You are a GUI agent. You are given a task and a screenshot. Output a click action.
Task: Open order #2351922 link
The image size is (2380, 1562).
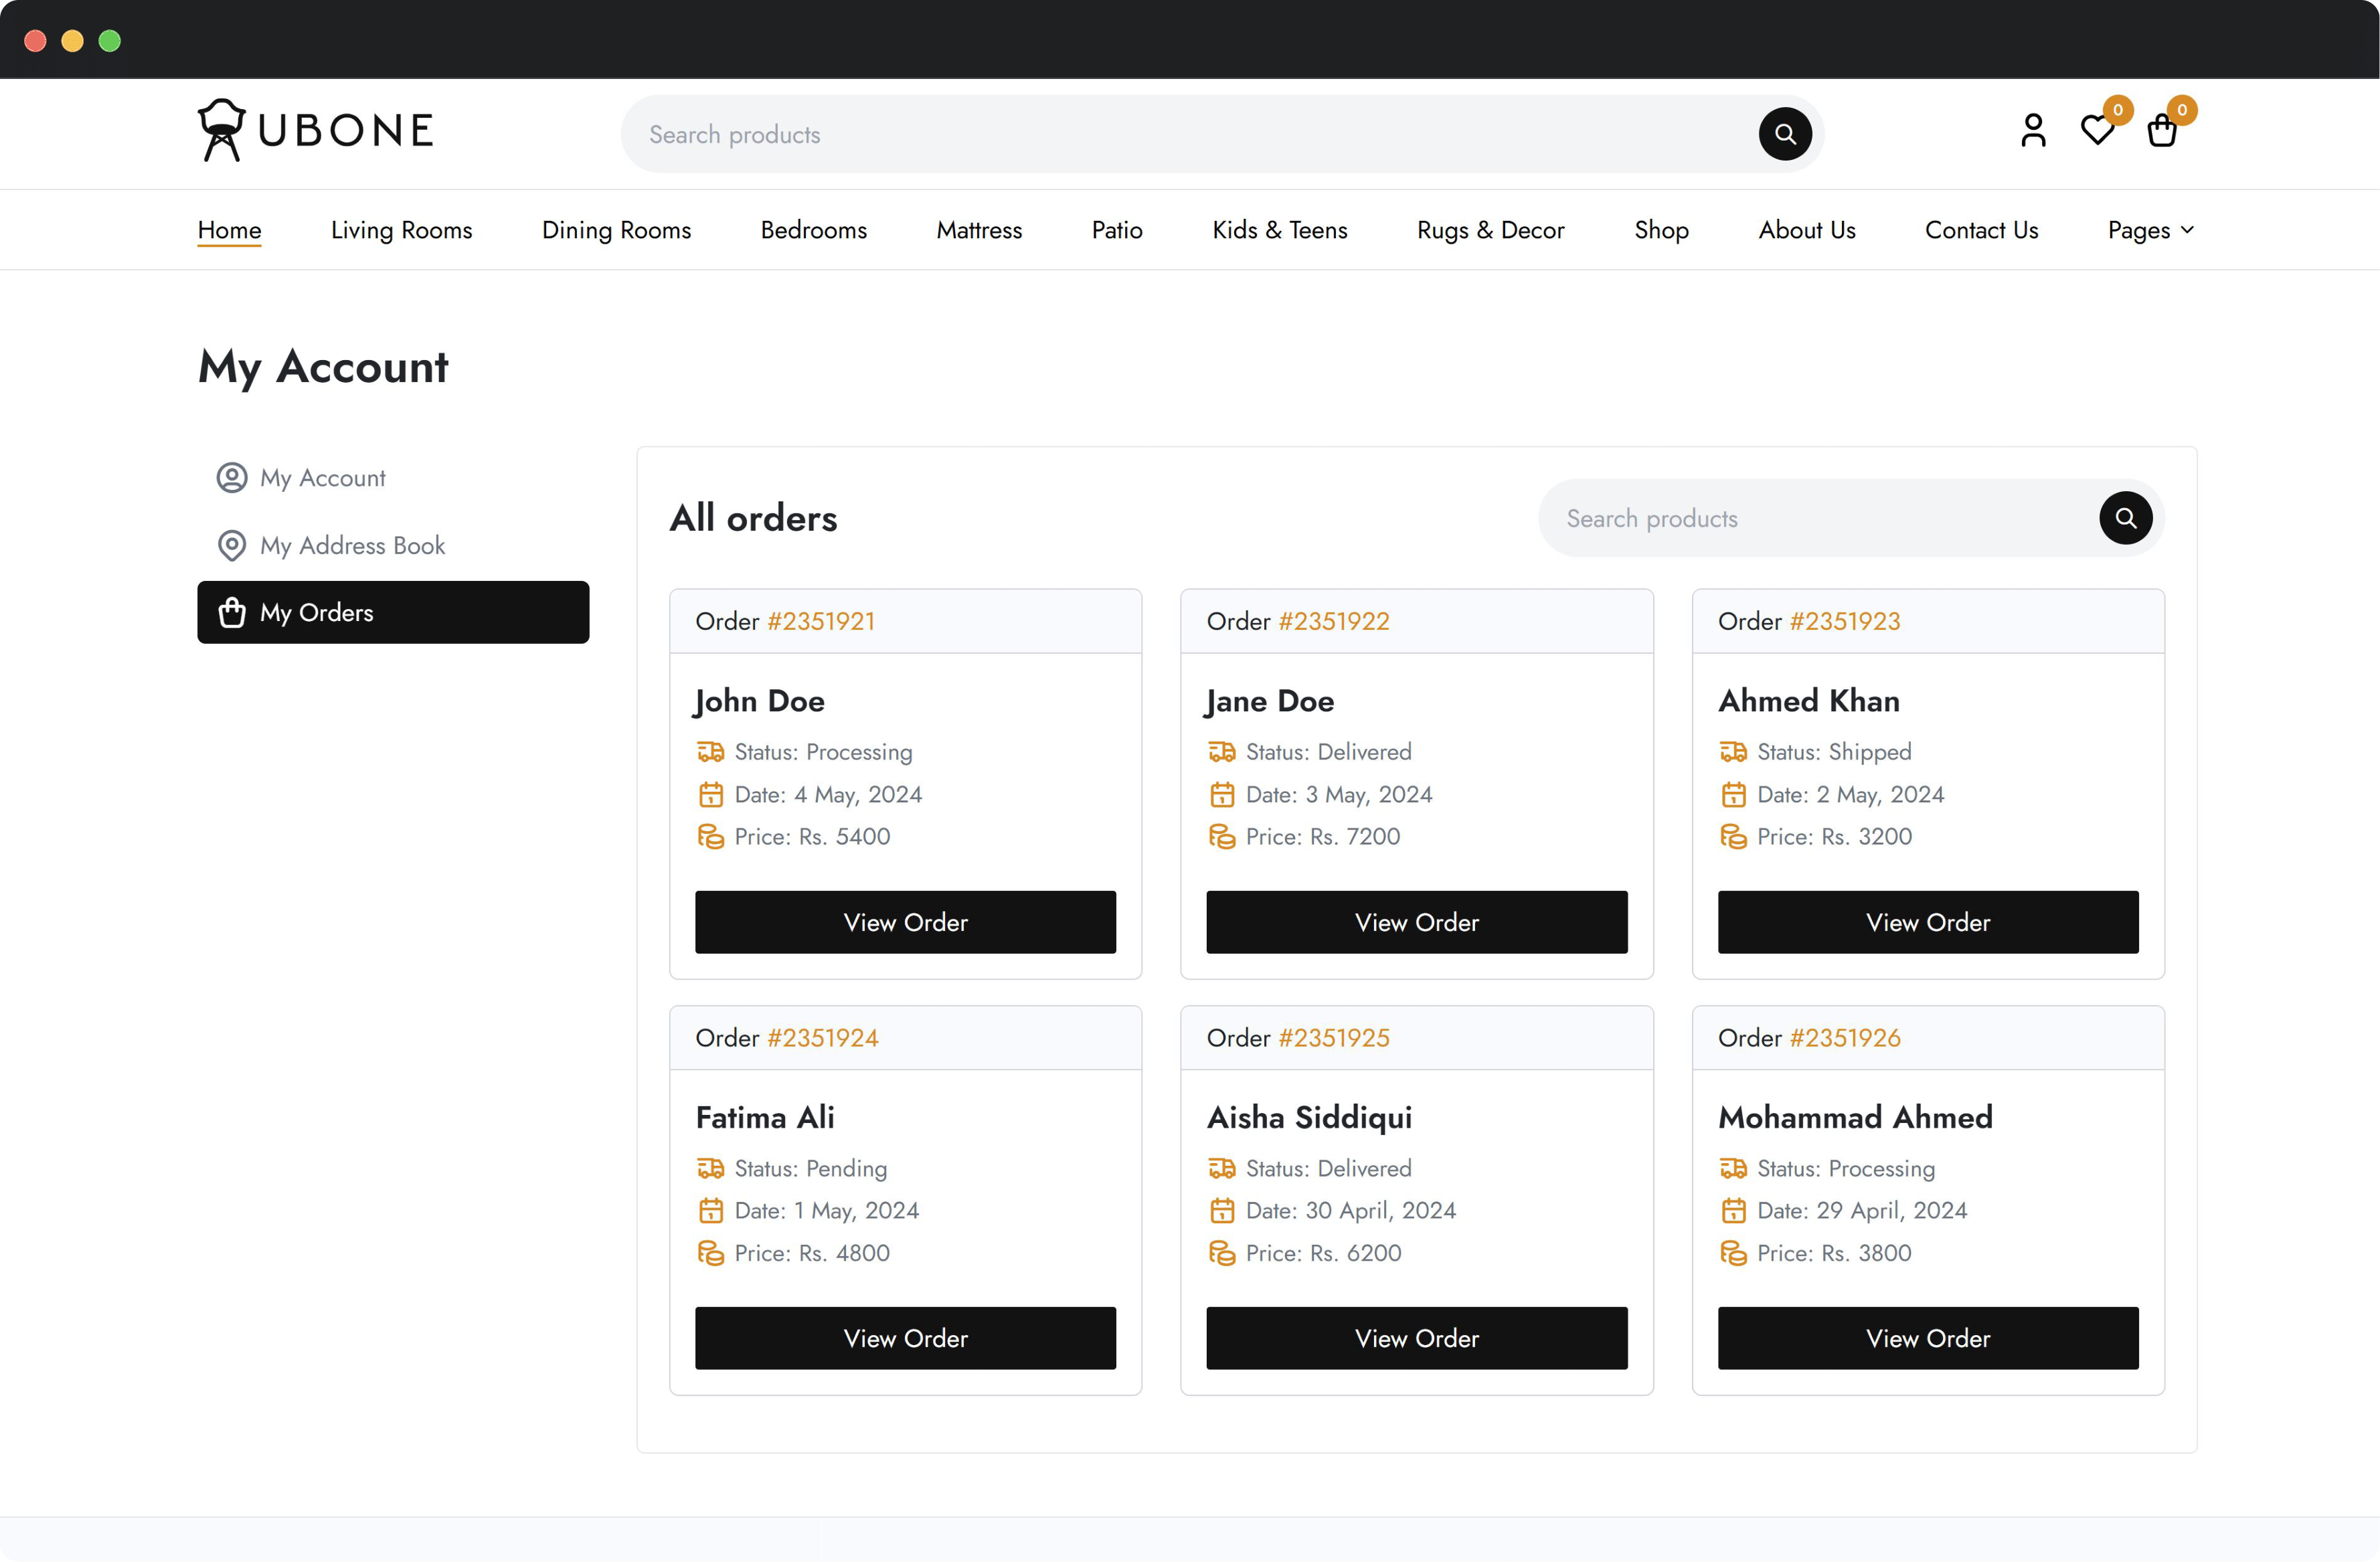tap(1333, 620)
